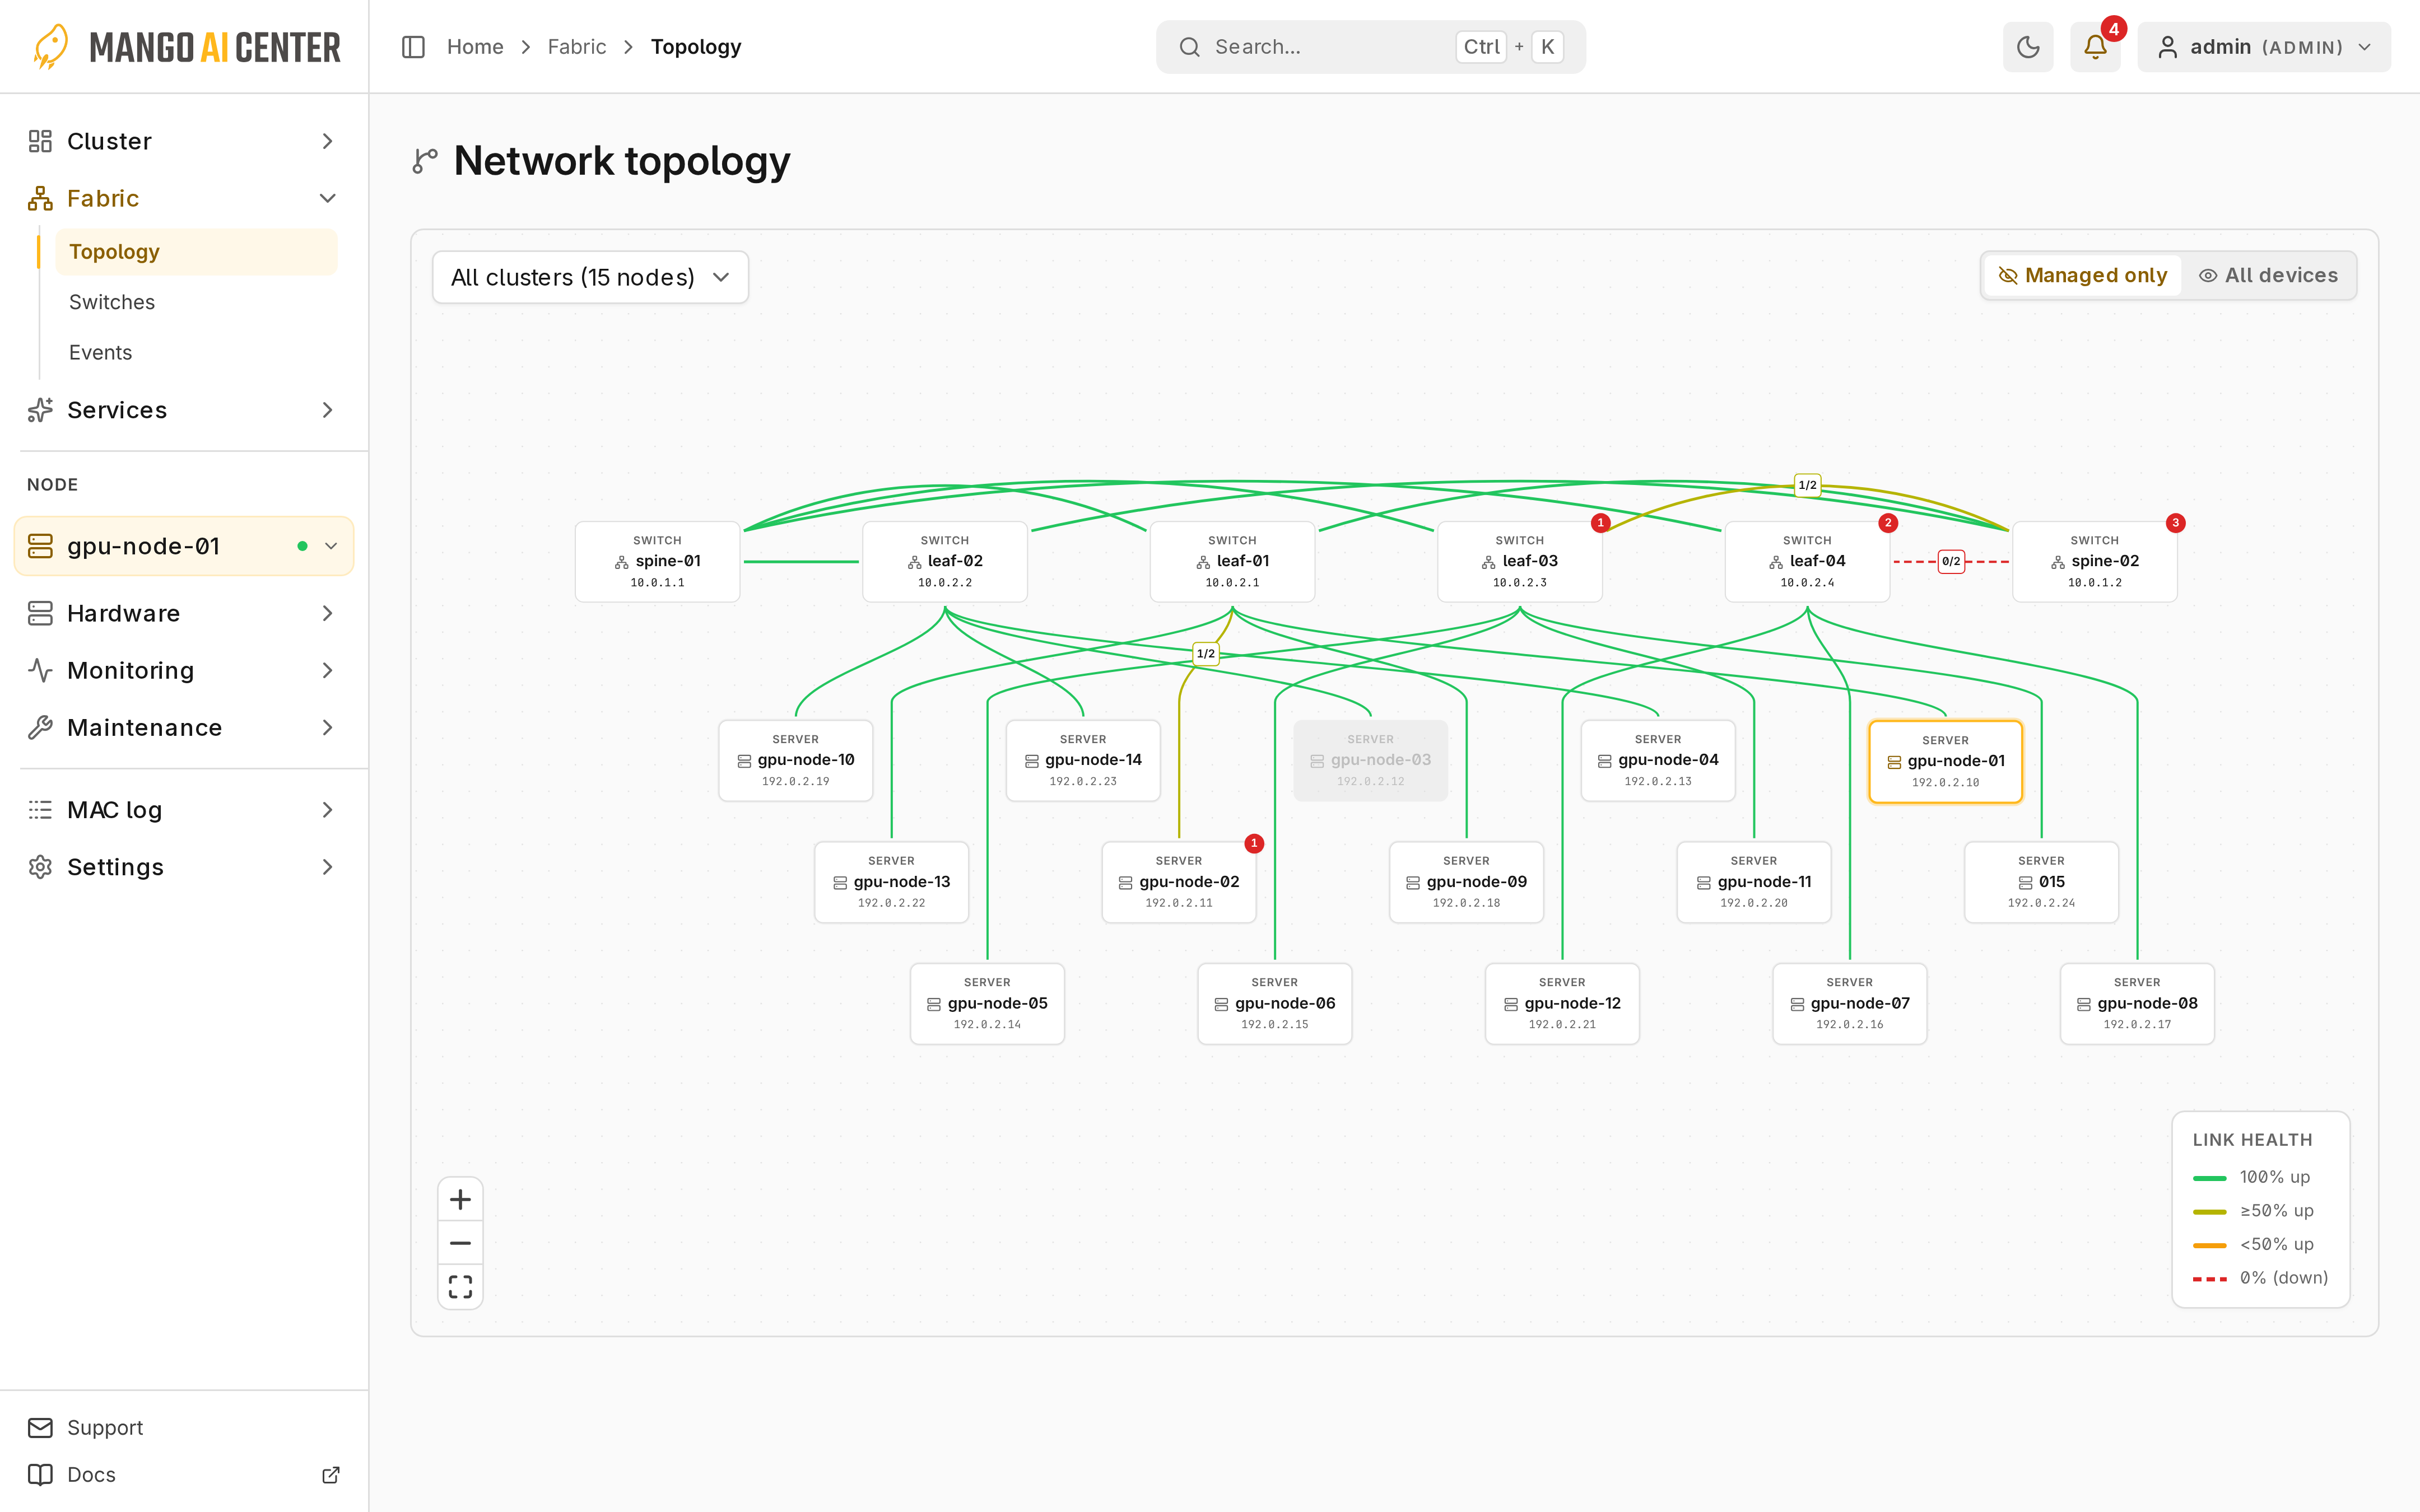Open the Docs external link
This screenshot has height=1512, width=2420.
184,1474
